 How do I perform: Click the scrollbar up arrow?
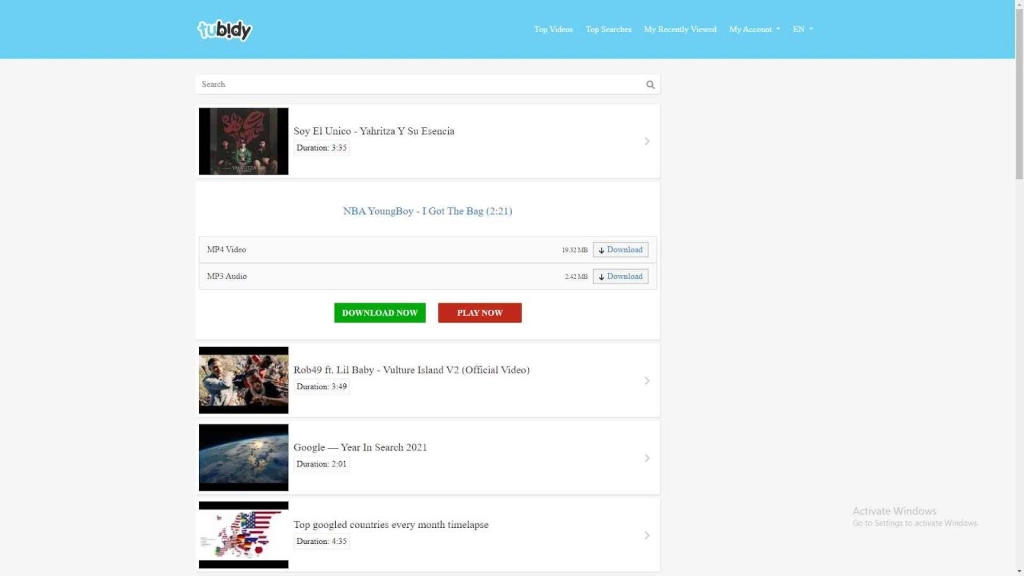[x=1019, y=4]
